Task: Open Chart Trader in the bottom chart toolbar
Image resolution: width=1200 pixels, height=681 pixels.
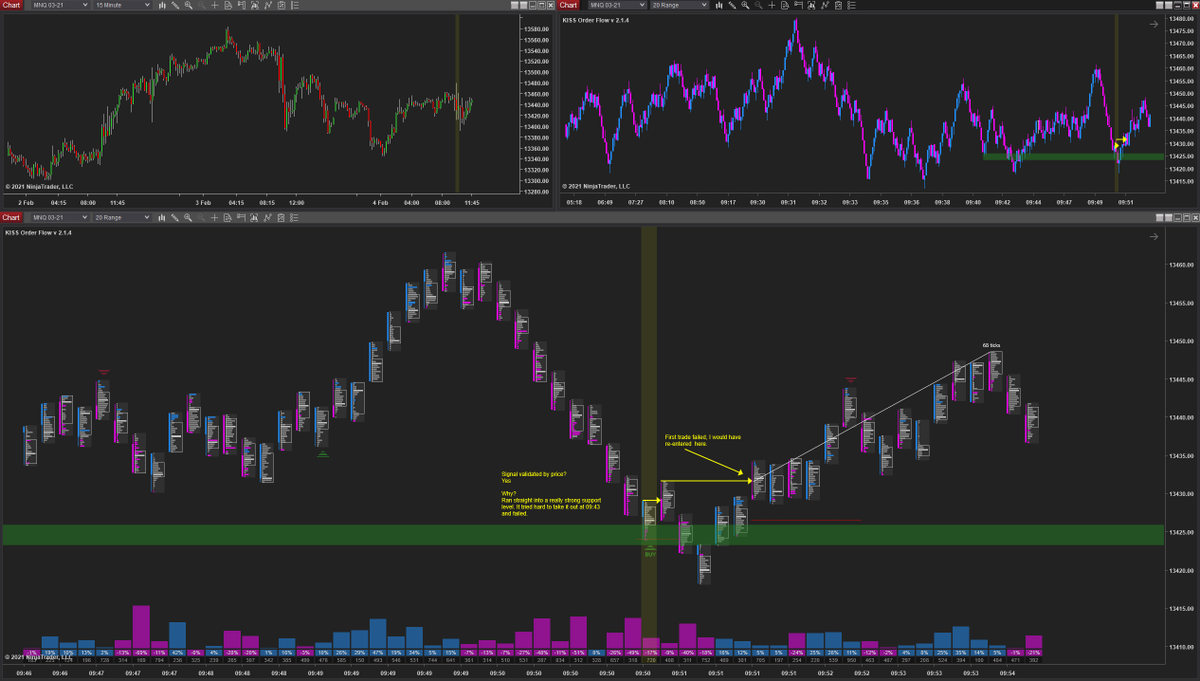Action: 241,217
